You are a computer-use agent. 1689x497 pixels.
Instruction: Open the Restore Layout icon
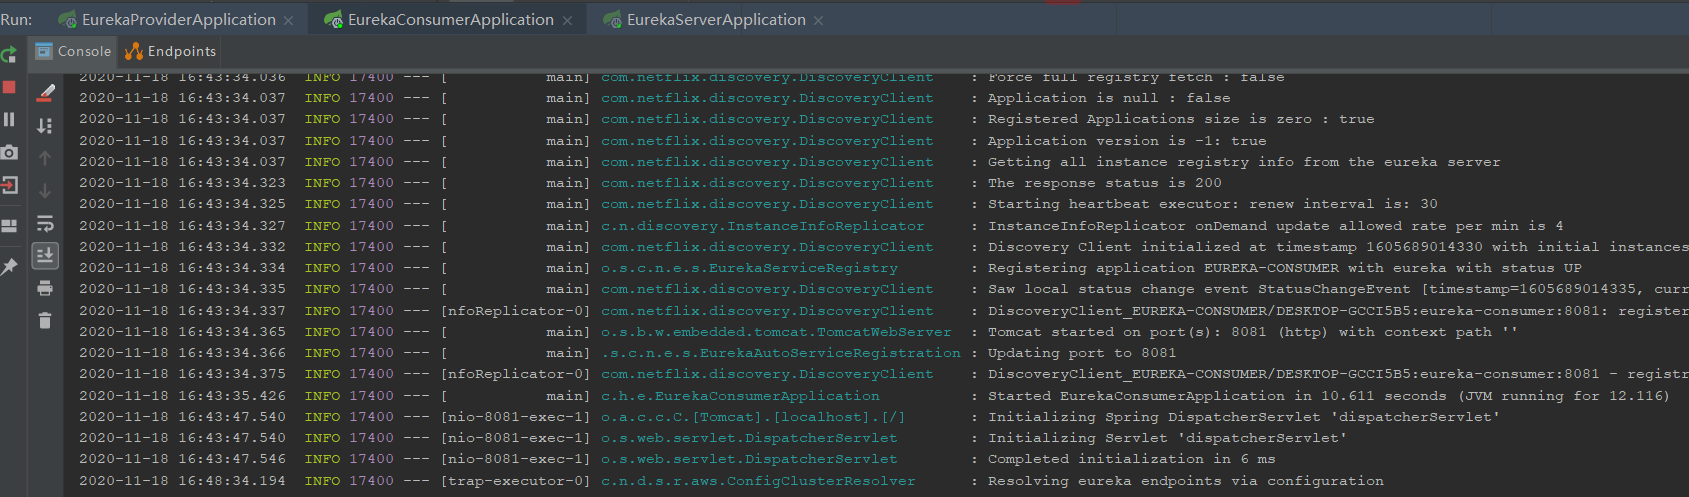pyautogui.click(x=9, y=226)
